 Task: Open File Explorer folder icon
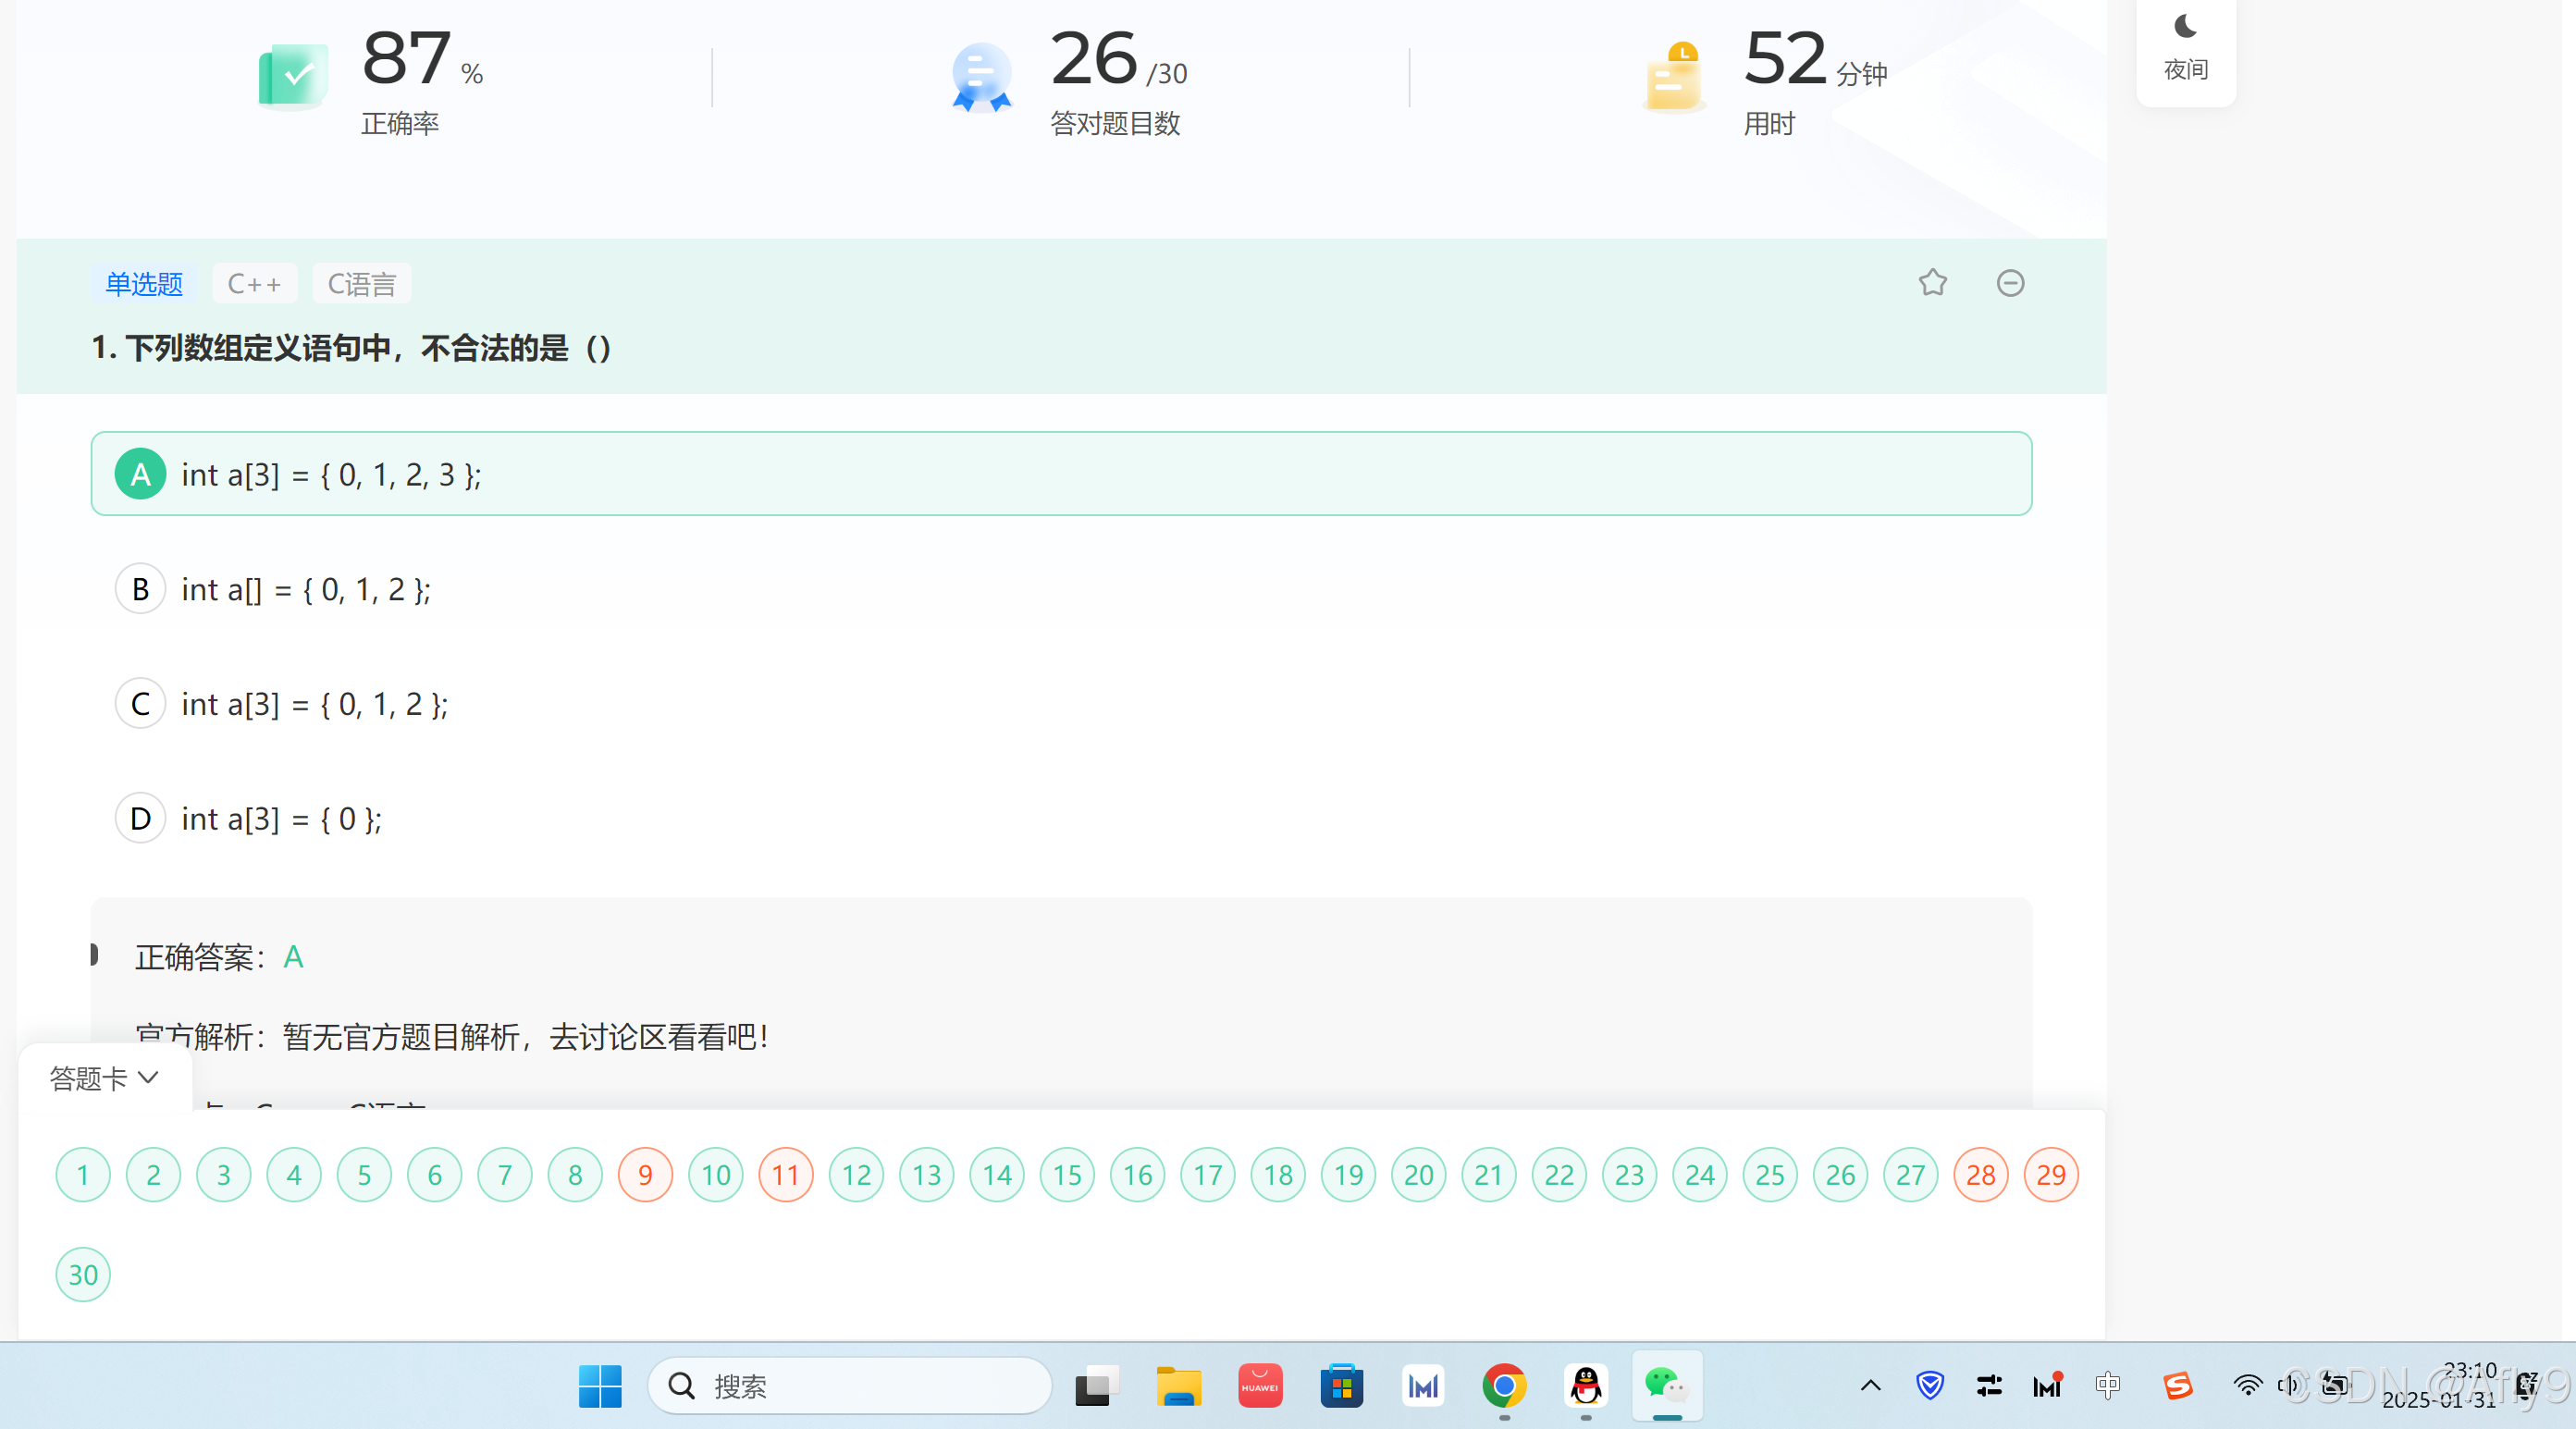[1178, 1386]
